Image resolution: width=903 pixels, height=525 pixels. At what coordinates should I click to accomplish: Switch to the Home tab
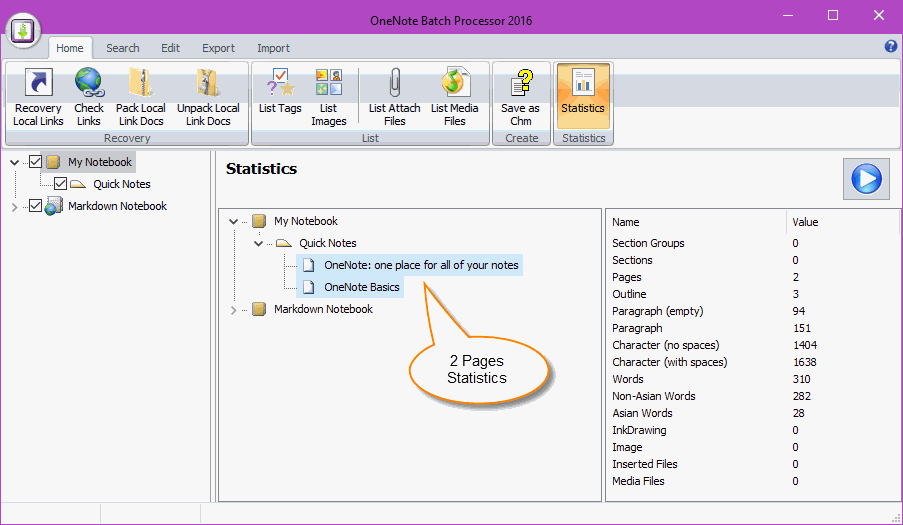click(70, 48)
